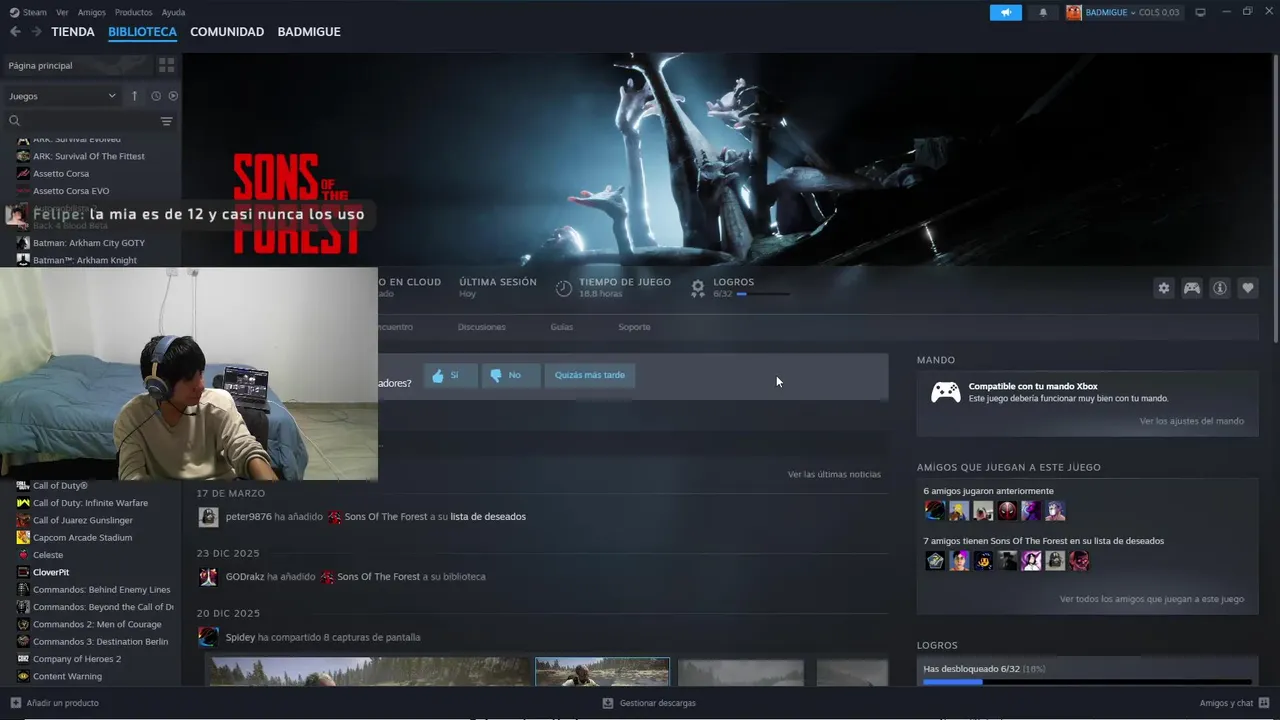Go to COMUNIDAD tab

tap(227, 32)
